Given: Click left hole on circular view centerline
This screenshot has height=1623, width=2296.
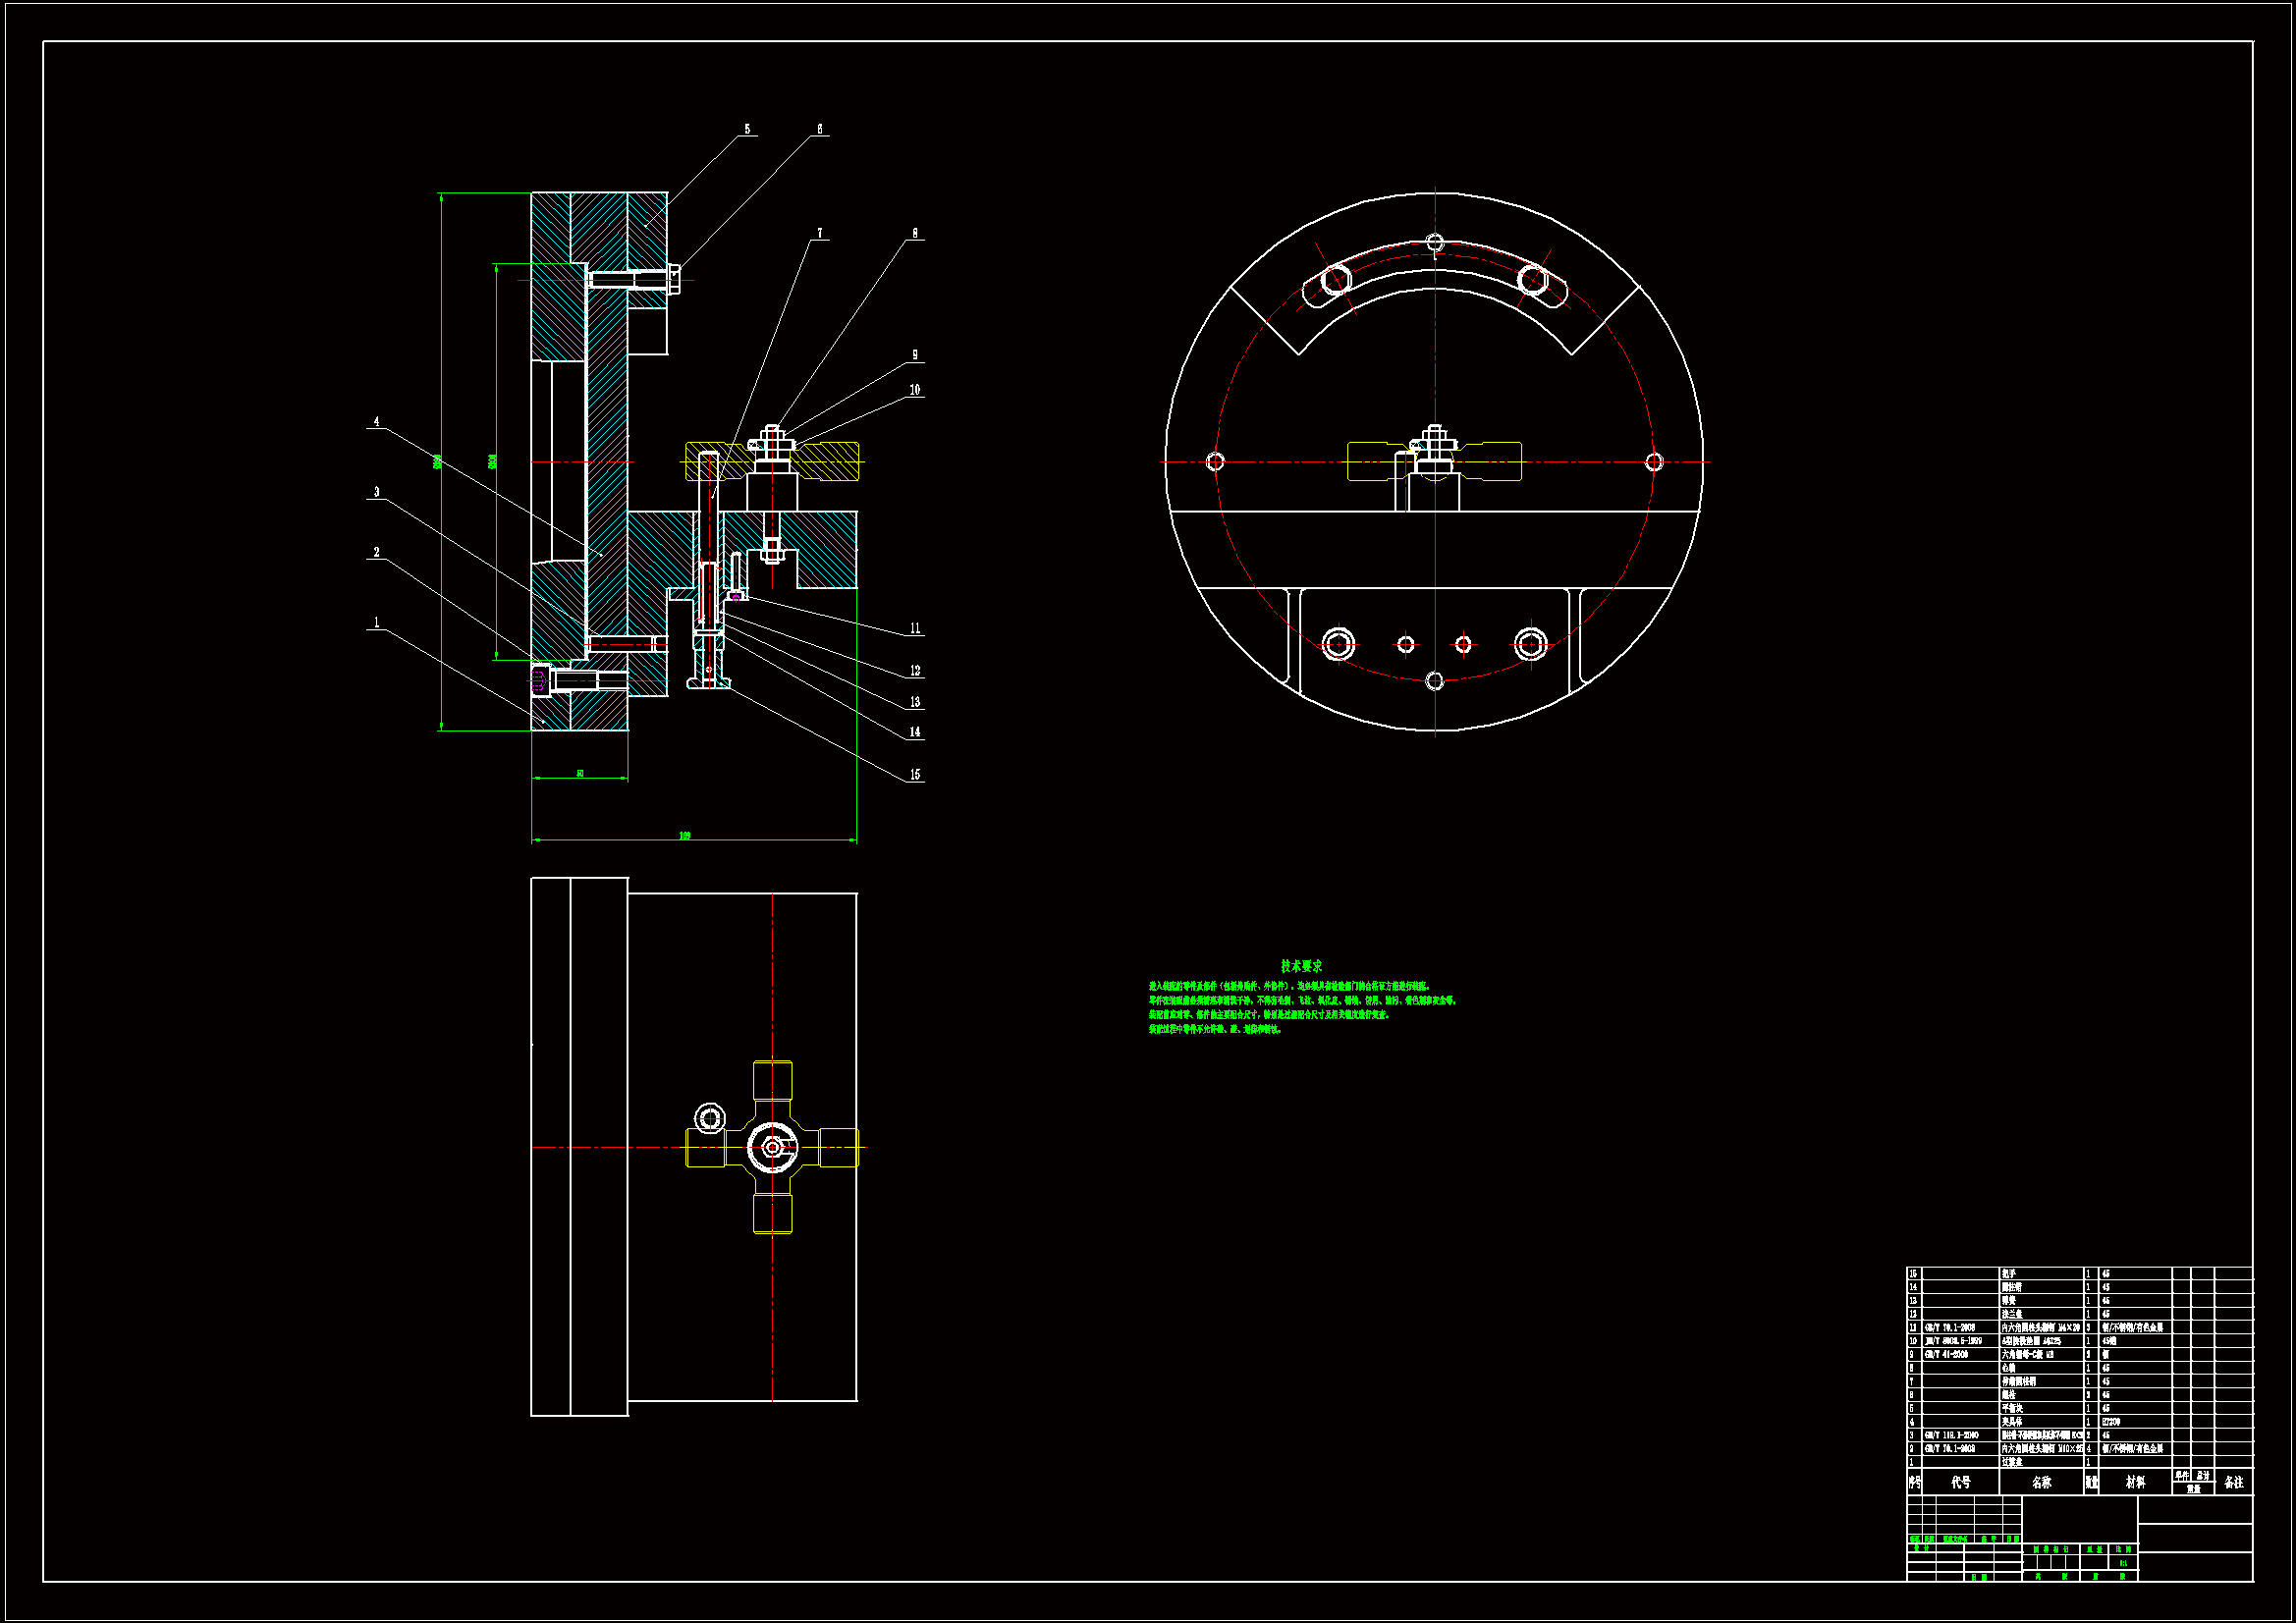Looking at the screenshot, I should pos(1215,461).
